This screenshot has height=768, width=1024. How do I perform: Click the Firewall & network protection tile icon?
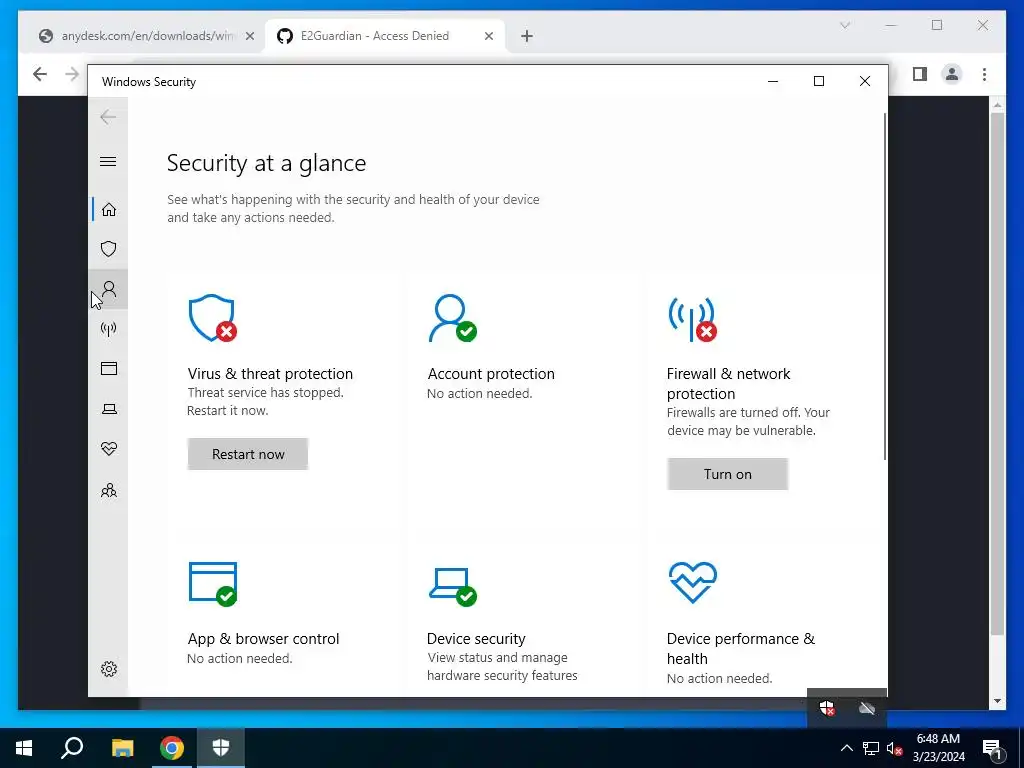[x=692, y=319]
